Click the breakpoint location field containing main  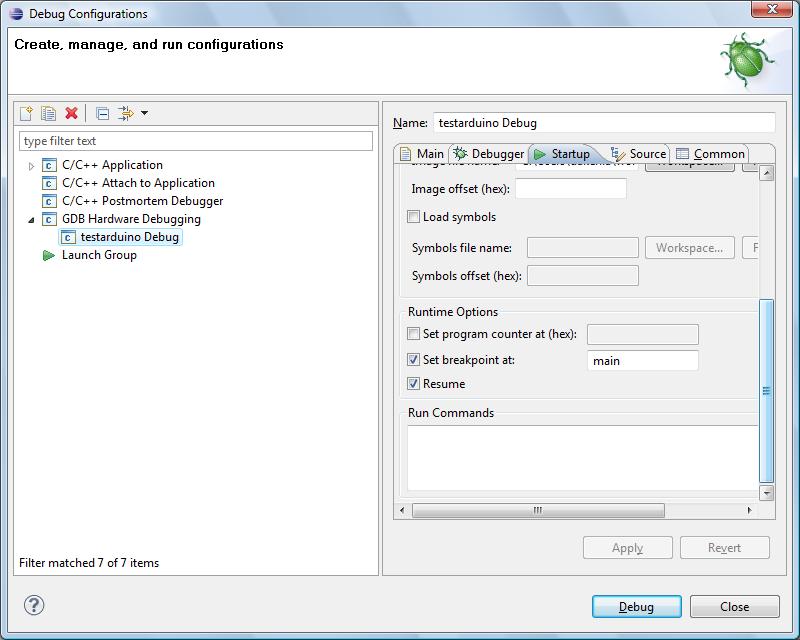(642, 361)
